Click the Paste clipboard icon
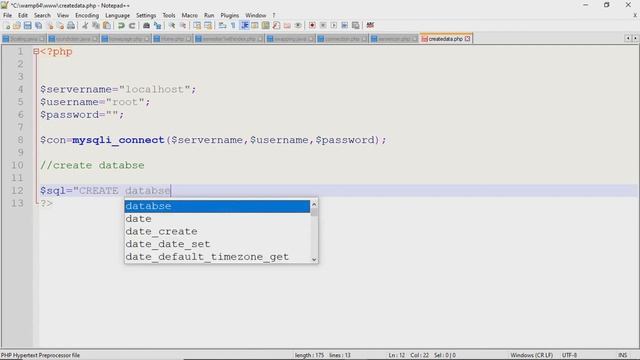This screenshot has height=360, width=640. [x=107, y=26]
